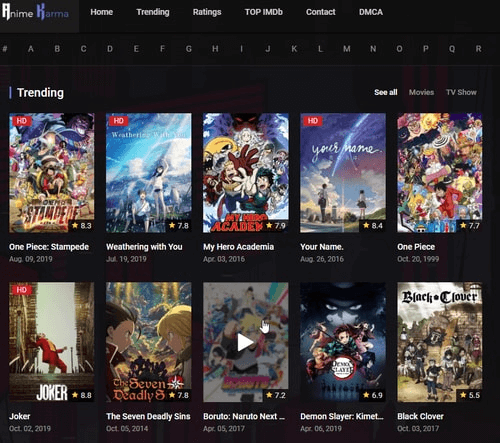Open Your Name poster thumbnail

tap(343, 173)
